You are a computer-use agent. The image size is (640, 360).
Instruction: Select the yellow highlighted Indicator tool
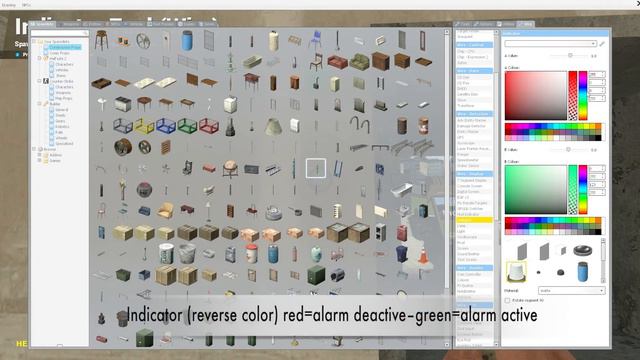tap(474, 220)
